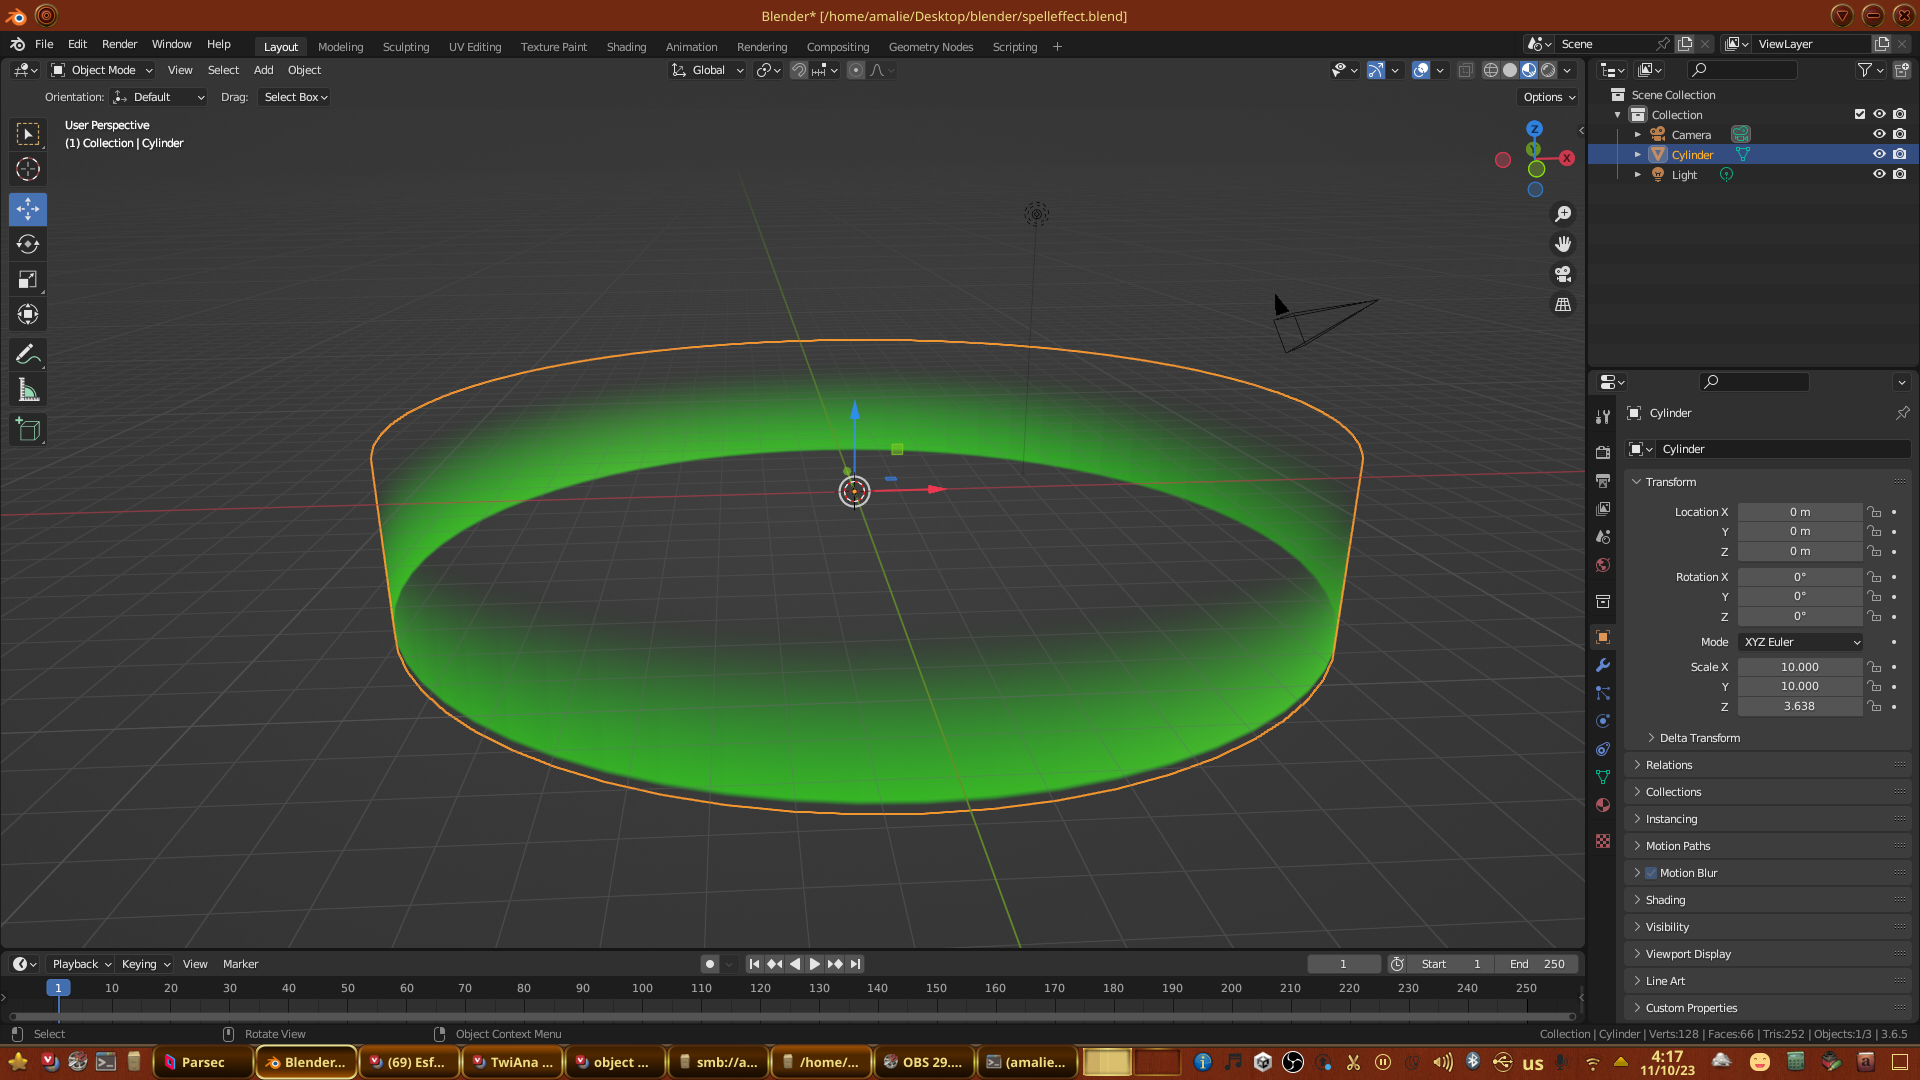Select the Rotate tool in toolbar
This screenshot has width=1920, height=1080.
pos(28,244)
